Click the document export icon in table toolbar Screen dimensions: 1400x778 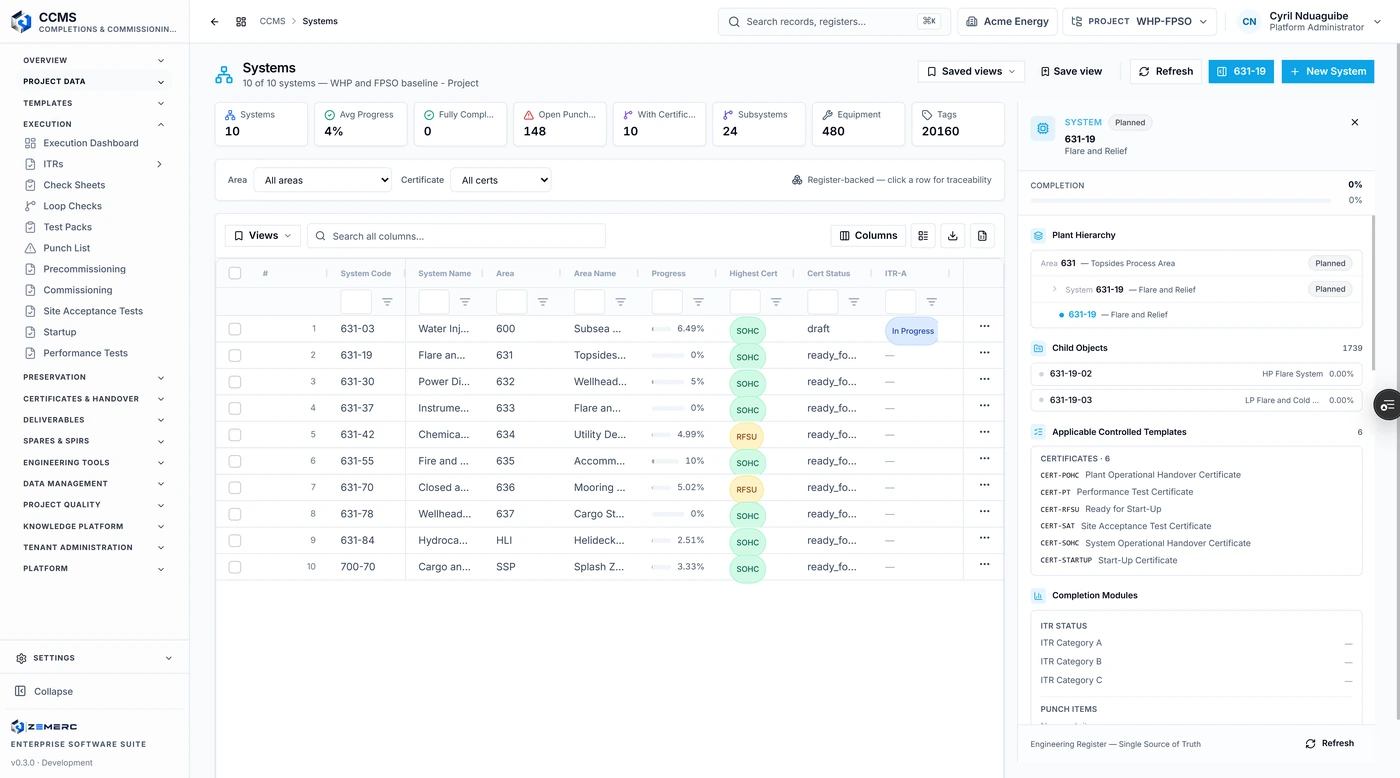click(982, 236)
